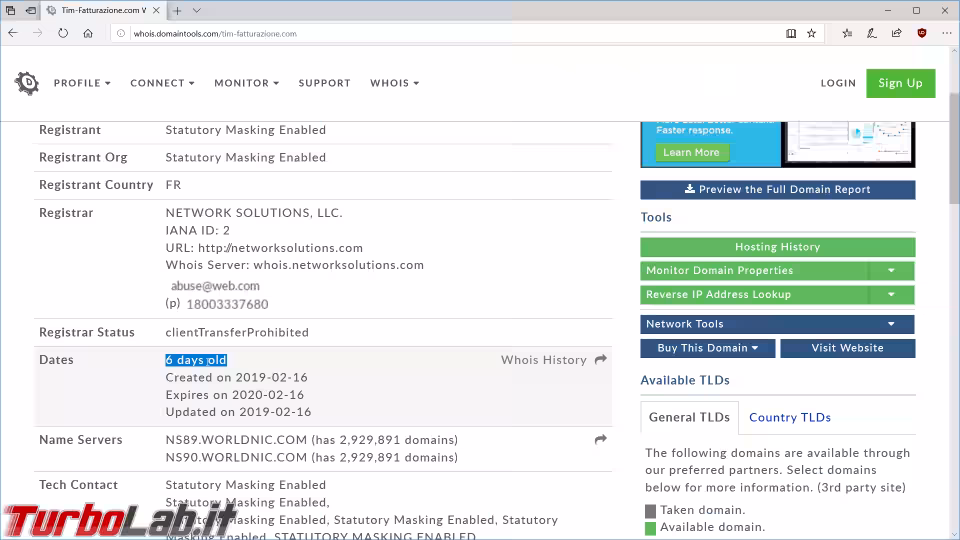
Task: Open the PROFILE navigation menu
Action: click(x=82, y=83)
